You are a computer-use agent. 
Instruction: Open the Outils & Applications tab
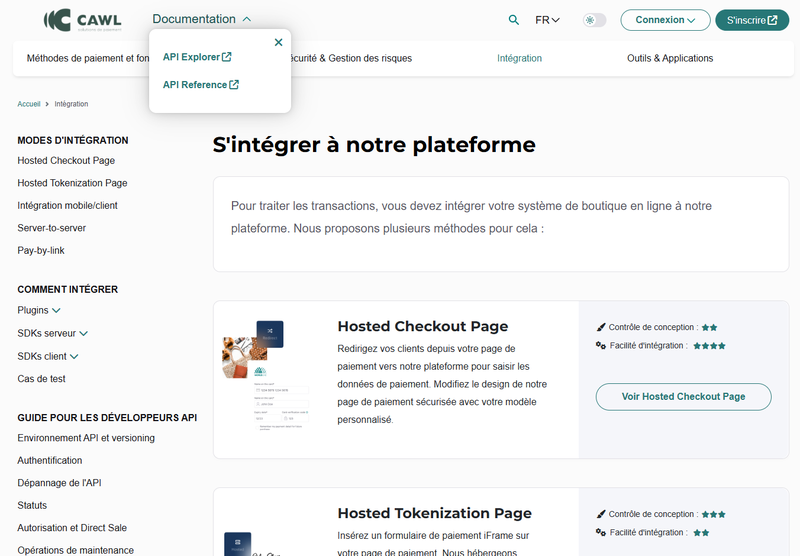click(670, 58)
